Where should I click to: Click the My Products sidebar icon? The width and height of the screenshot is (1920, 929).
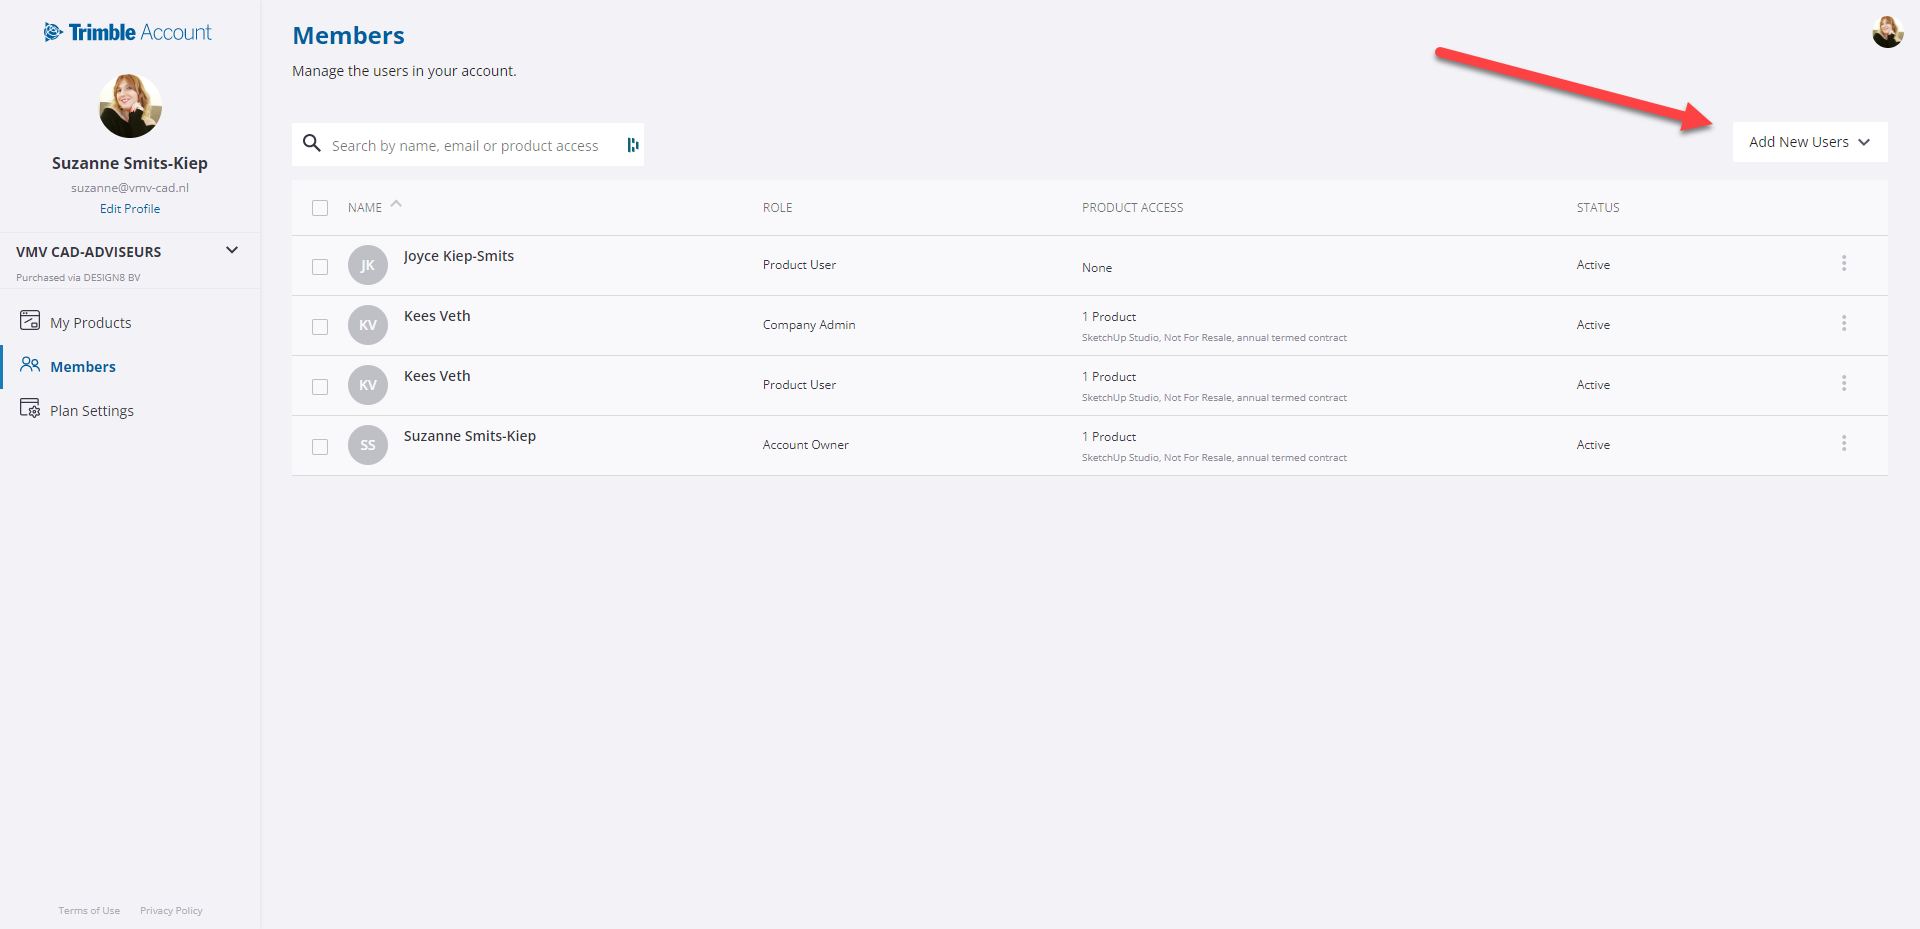click(30, 321)
